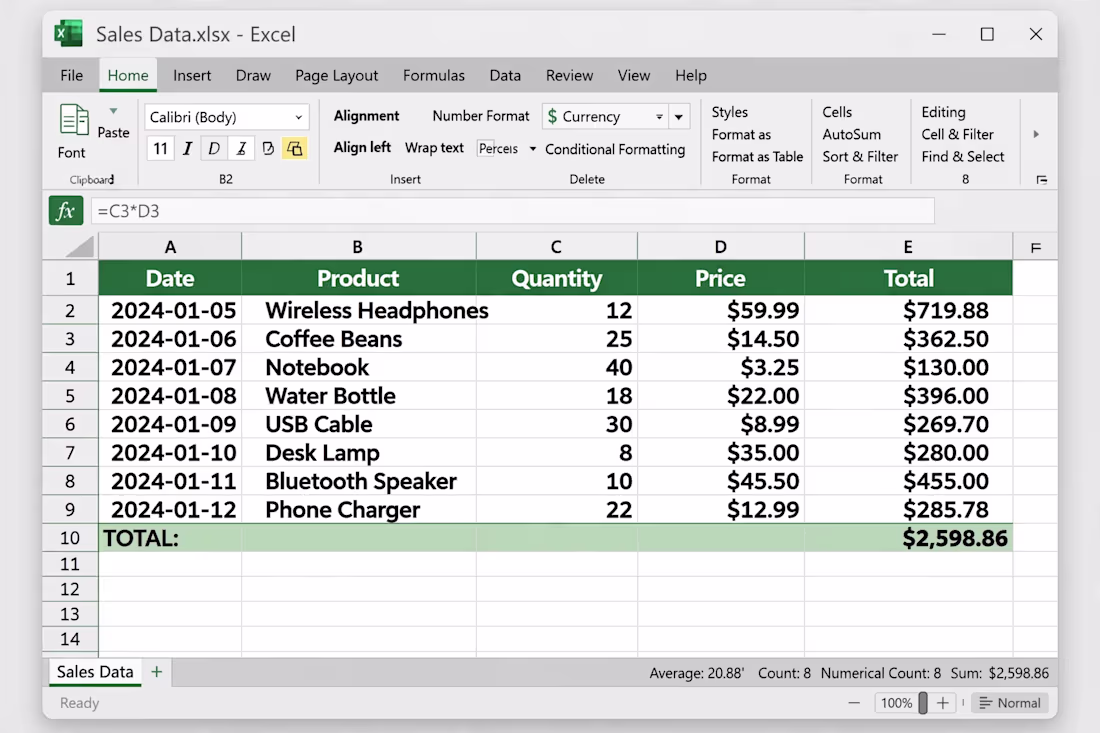Open the Help tab
The image size is (1100, 733).
coord(691,75)
